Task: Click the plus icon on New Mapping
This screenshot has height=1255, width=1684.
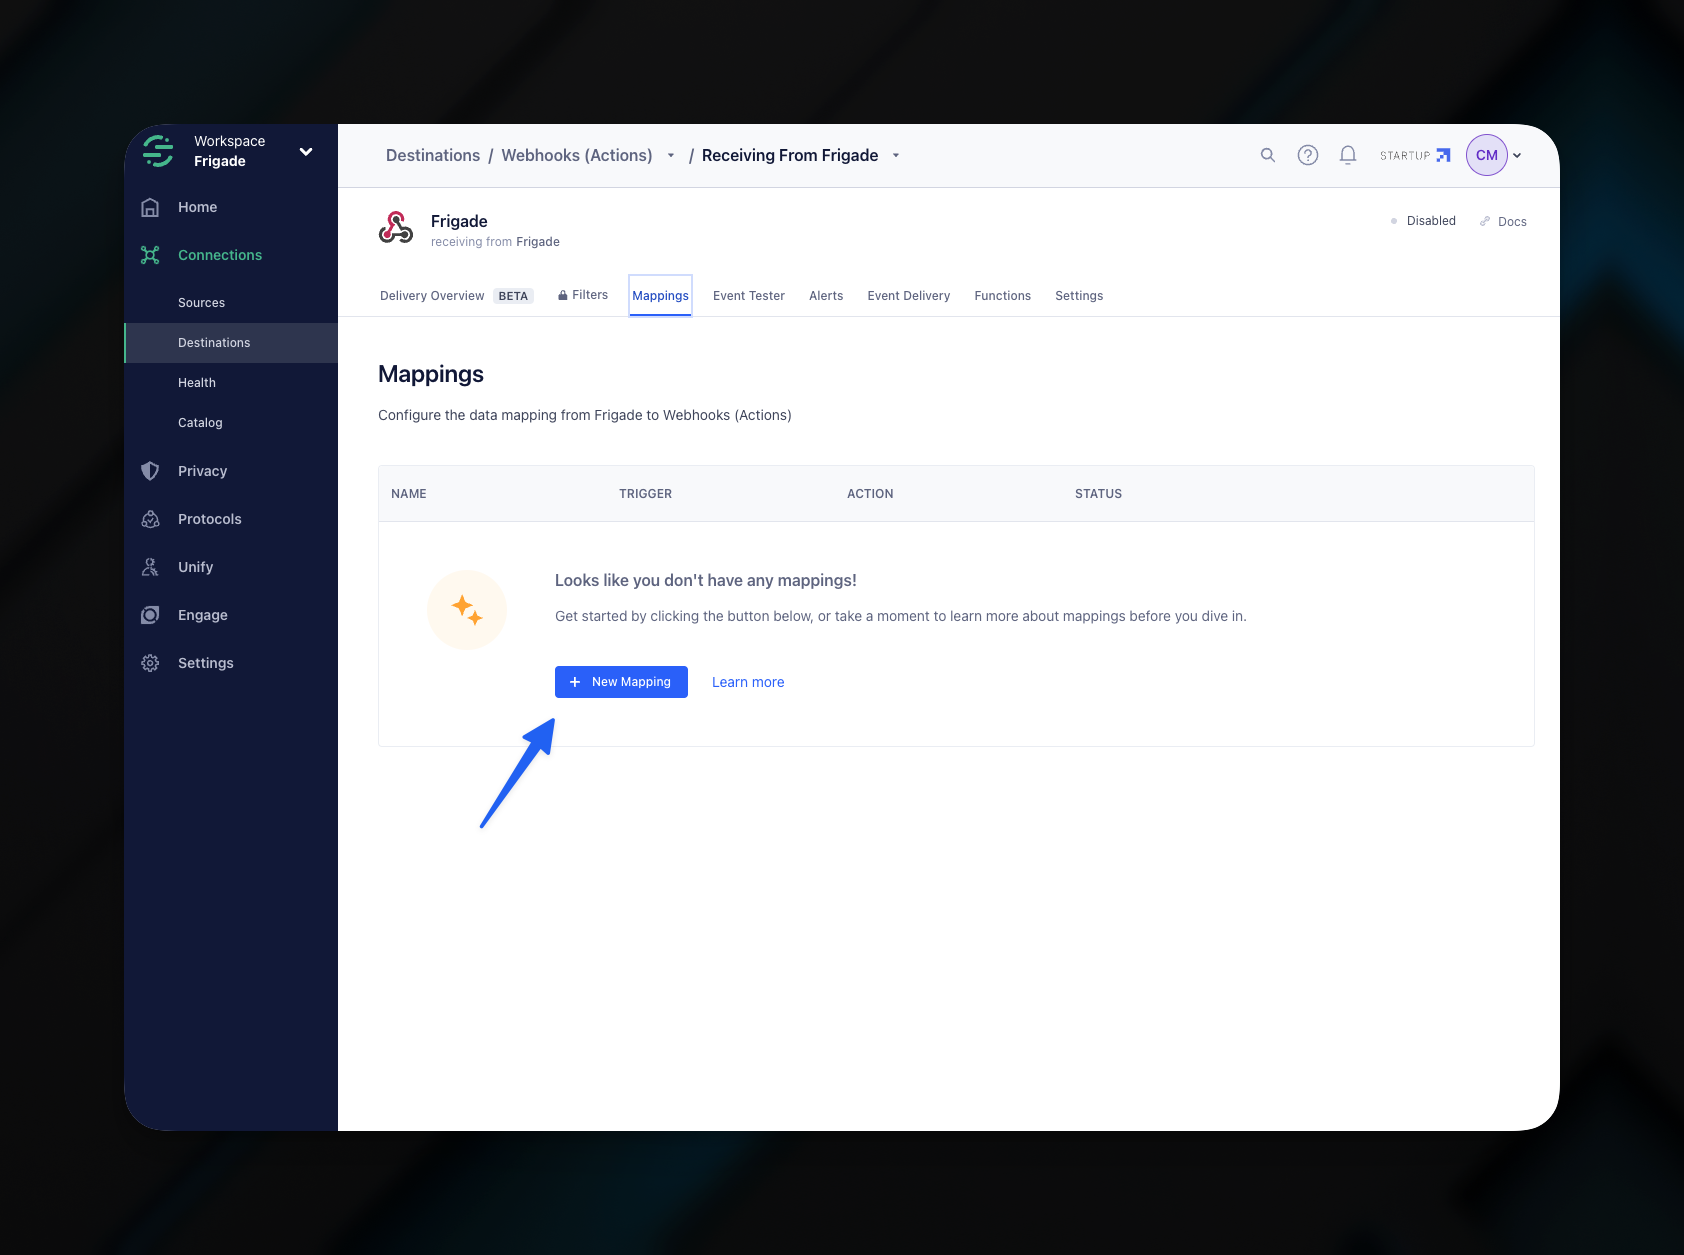Action: click(x=575, y=682)
